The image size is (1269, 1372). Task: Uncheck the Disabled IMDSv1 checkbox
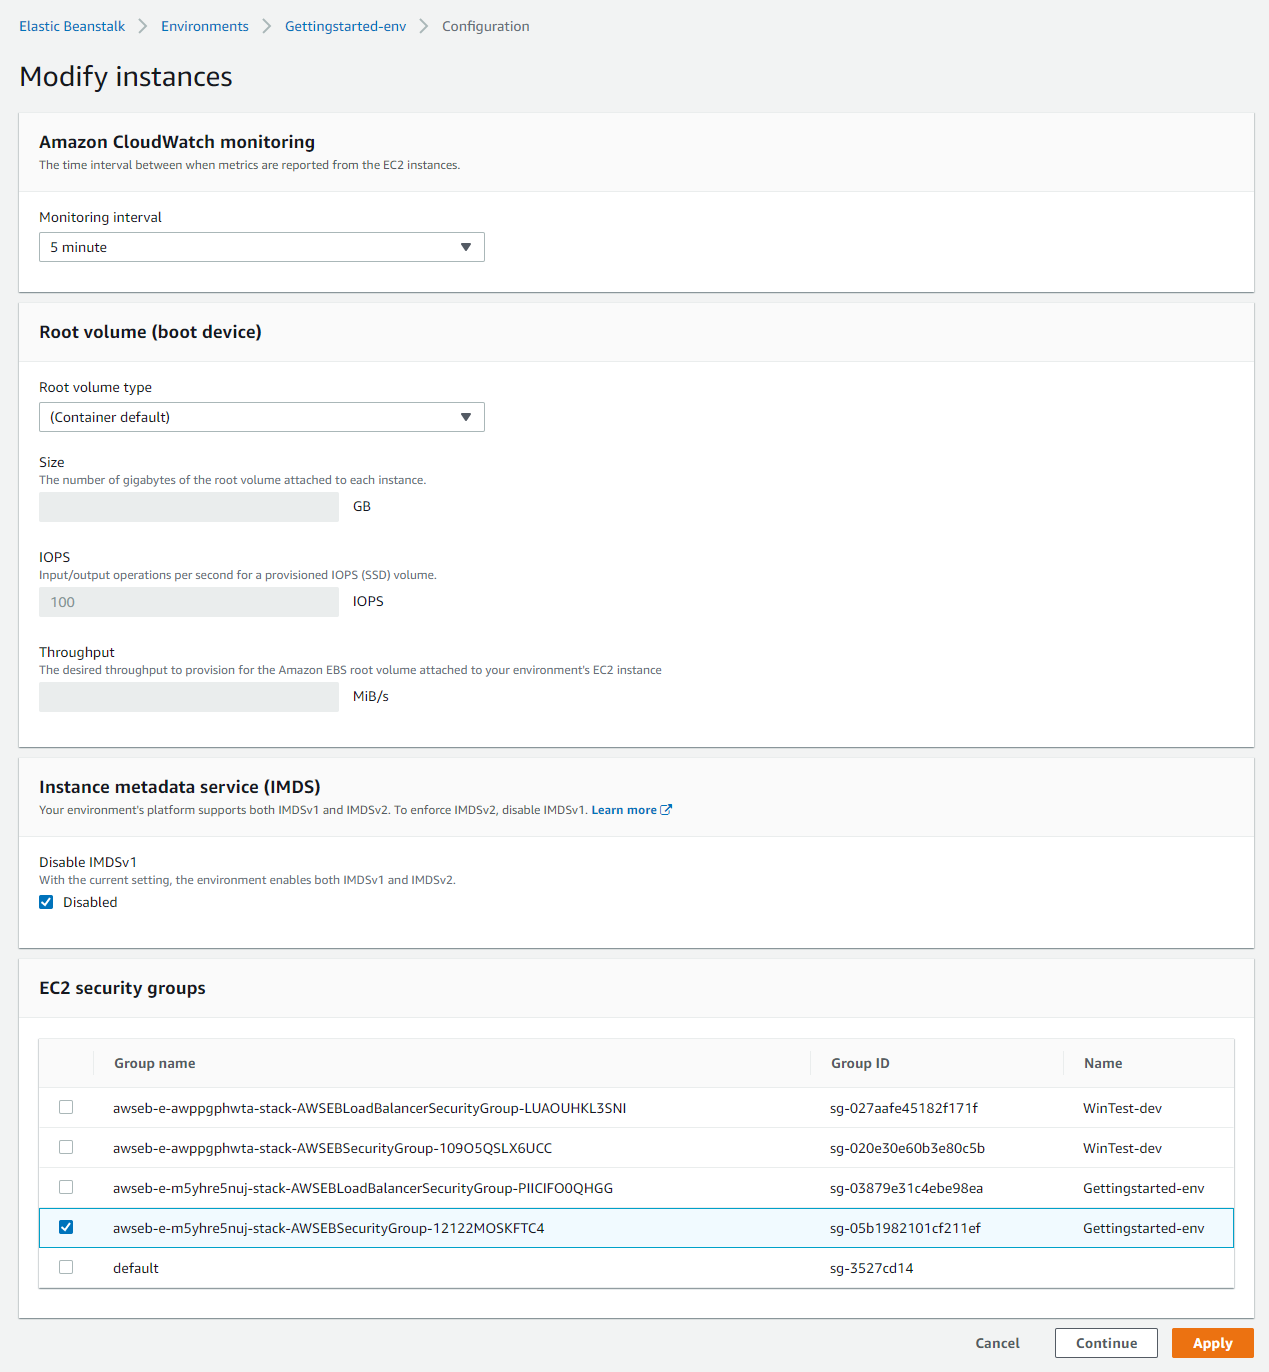click(x=46, y=901)
